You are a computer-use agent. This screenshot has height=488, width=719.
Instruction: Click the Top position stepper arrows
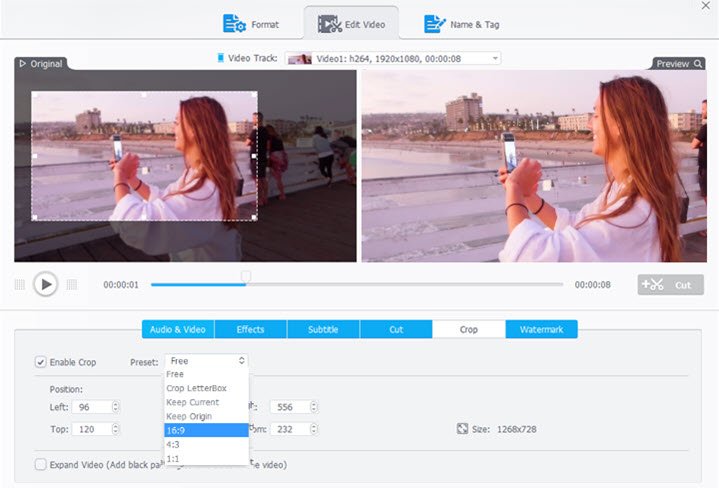click(116, 429)
